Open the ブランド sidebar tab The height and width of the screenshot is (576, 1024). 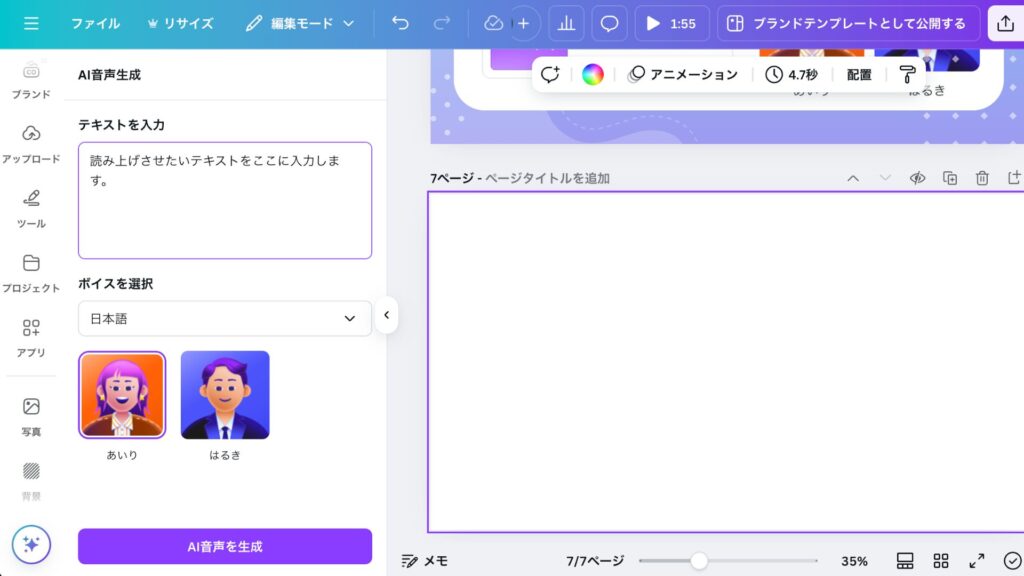point(31,80)
